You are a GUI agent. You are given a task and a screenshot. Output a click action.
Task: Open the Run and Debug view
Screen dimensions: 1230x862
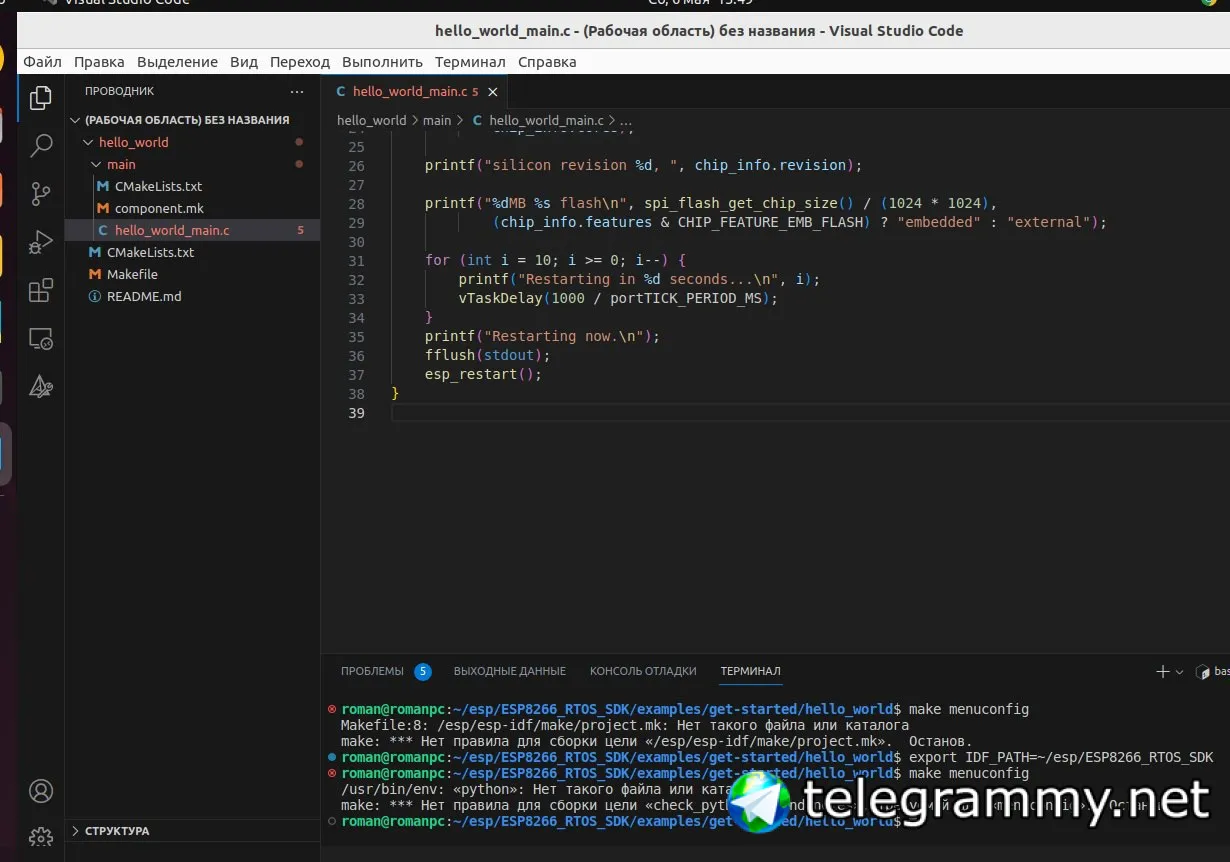coord(41,242)
